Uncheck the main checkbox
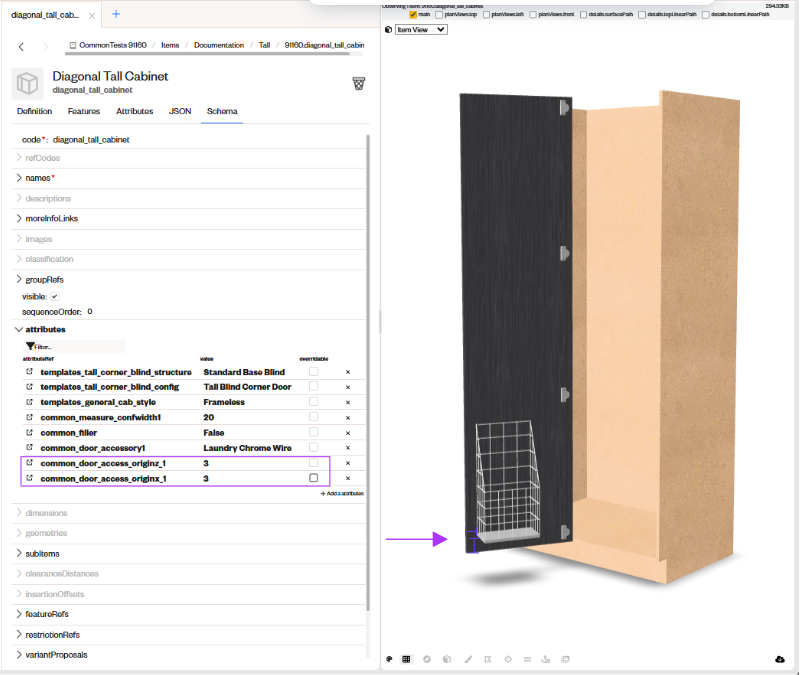Viewport: 801px width, 675px height. pyautogui.click(x=413, y=14)
